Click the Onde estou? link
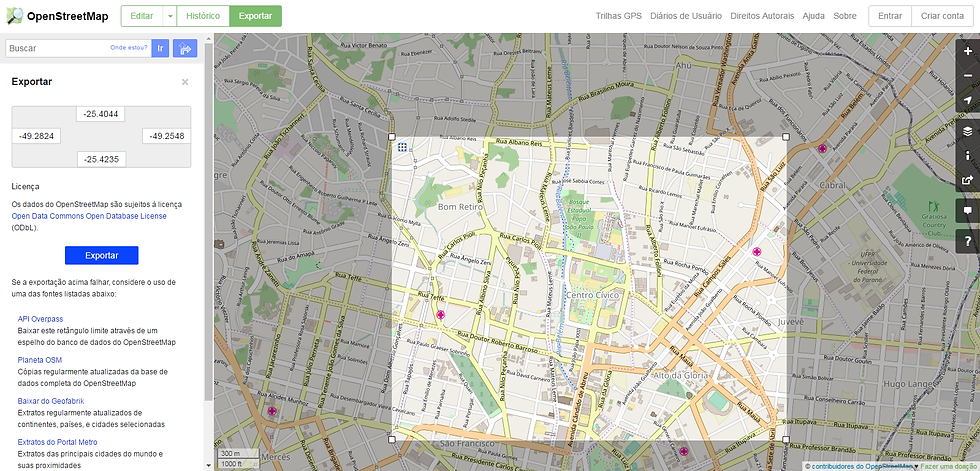Screen dimensions: 980x471 129,47
